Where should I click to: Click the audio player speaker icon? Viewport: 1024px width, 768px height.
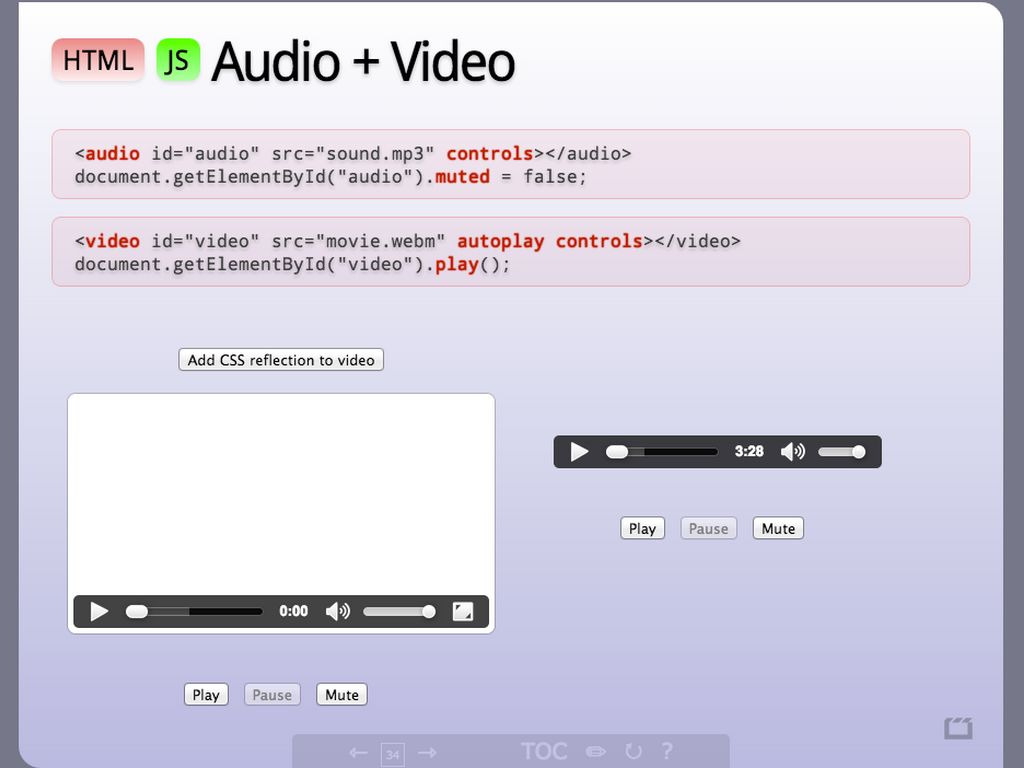coord(792,452)
